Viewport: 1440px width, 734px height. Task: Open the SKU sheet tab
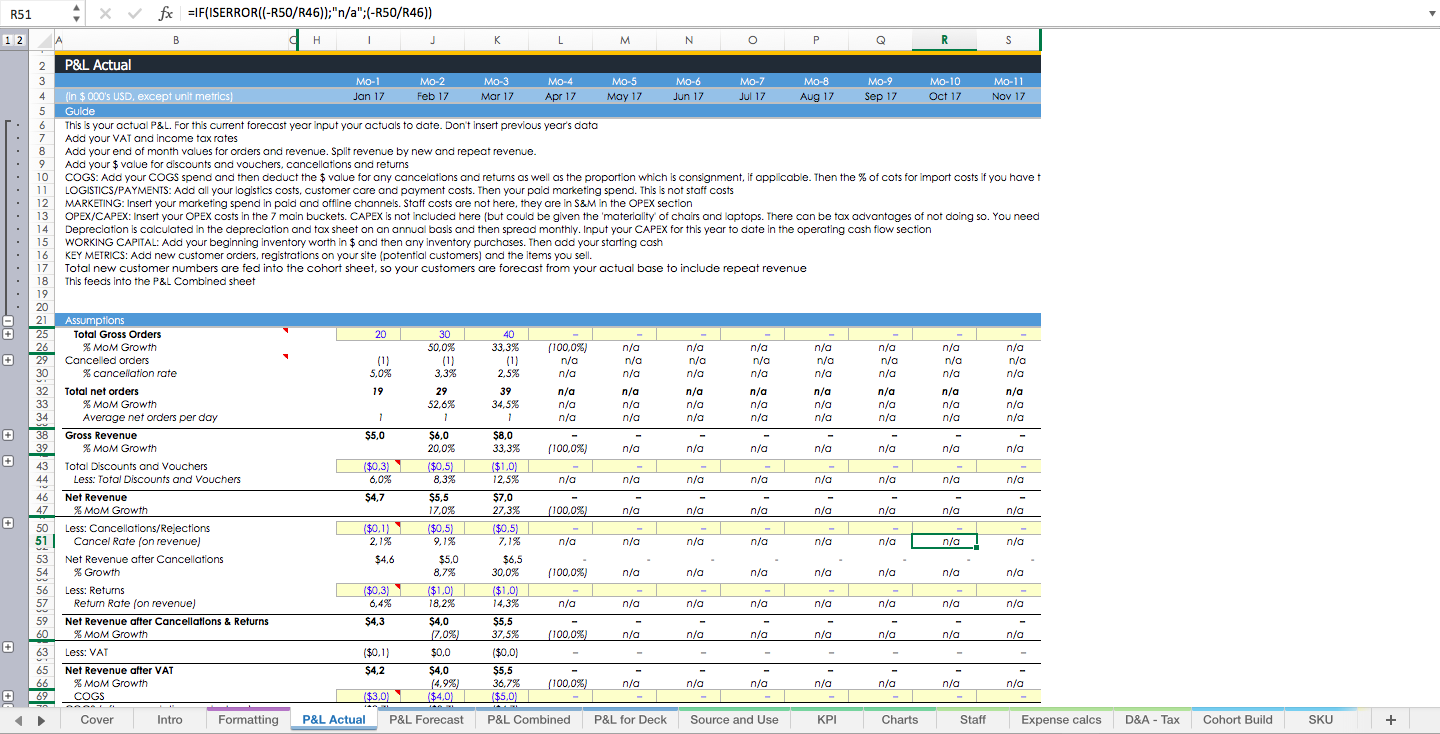click(1320, 720)
